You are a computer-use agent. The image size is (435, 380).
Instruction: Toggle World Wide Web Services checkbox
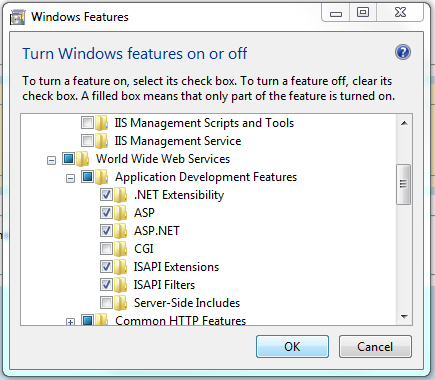click(68, 159)
